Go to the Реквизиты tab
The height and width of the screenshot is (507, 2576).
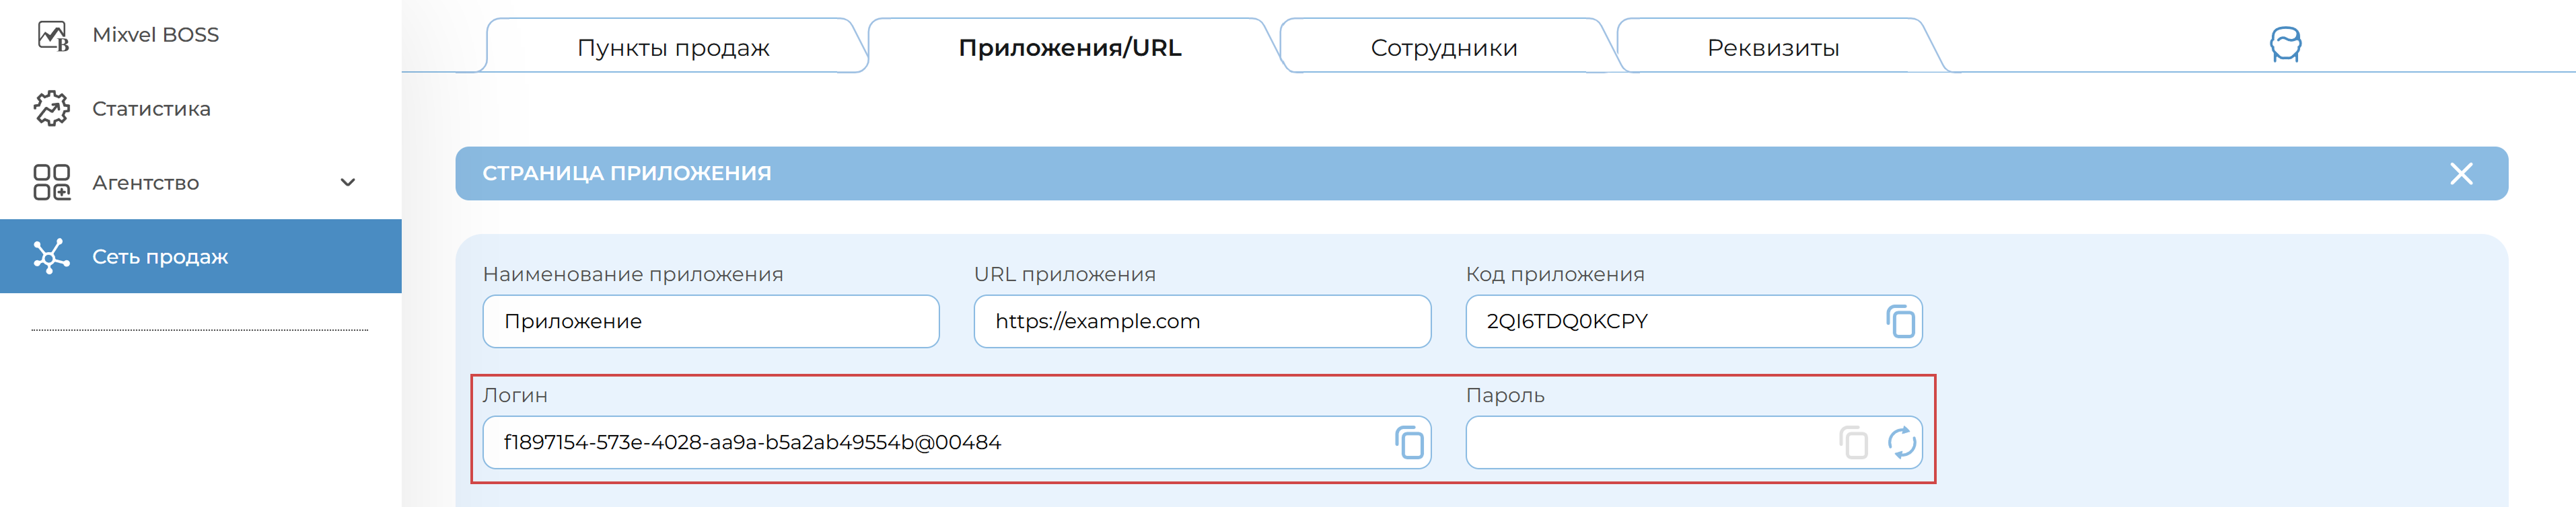click(x=1772, y=48)
